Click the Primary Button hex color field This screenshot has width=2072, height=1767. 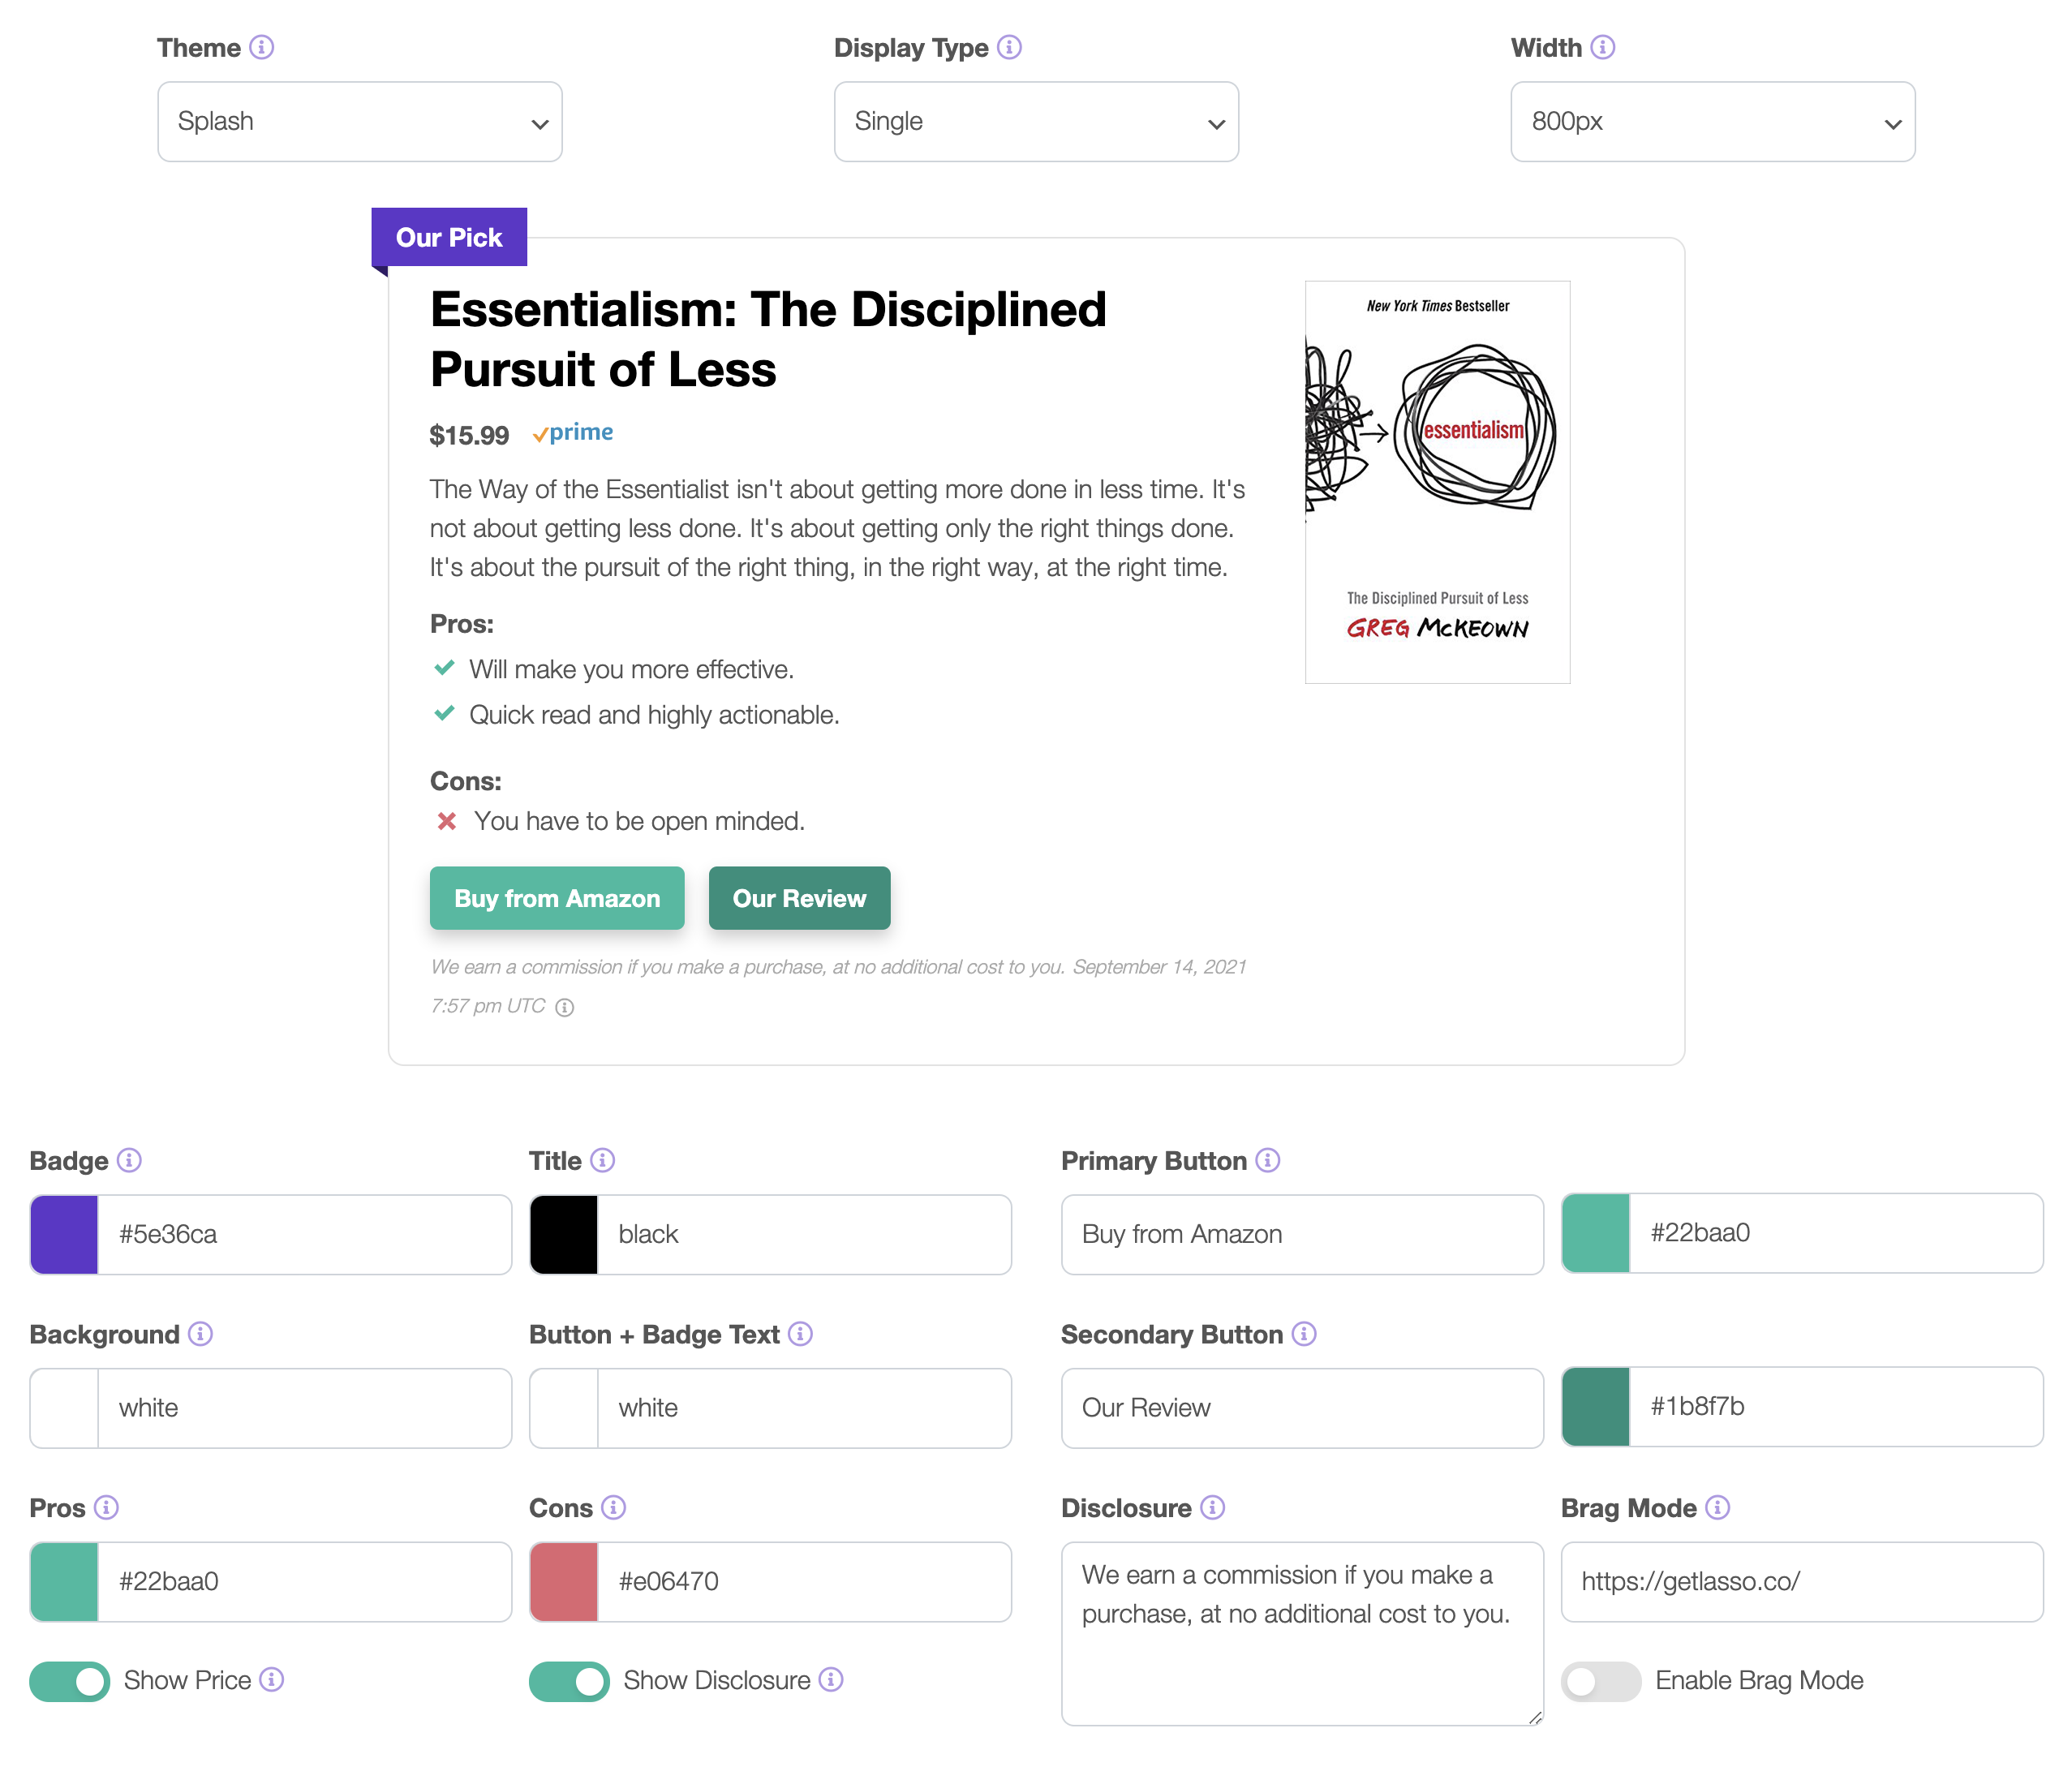[x=1837, y=1233]
